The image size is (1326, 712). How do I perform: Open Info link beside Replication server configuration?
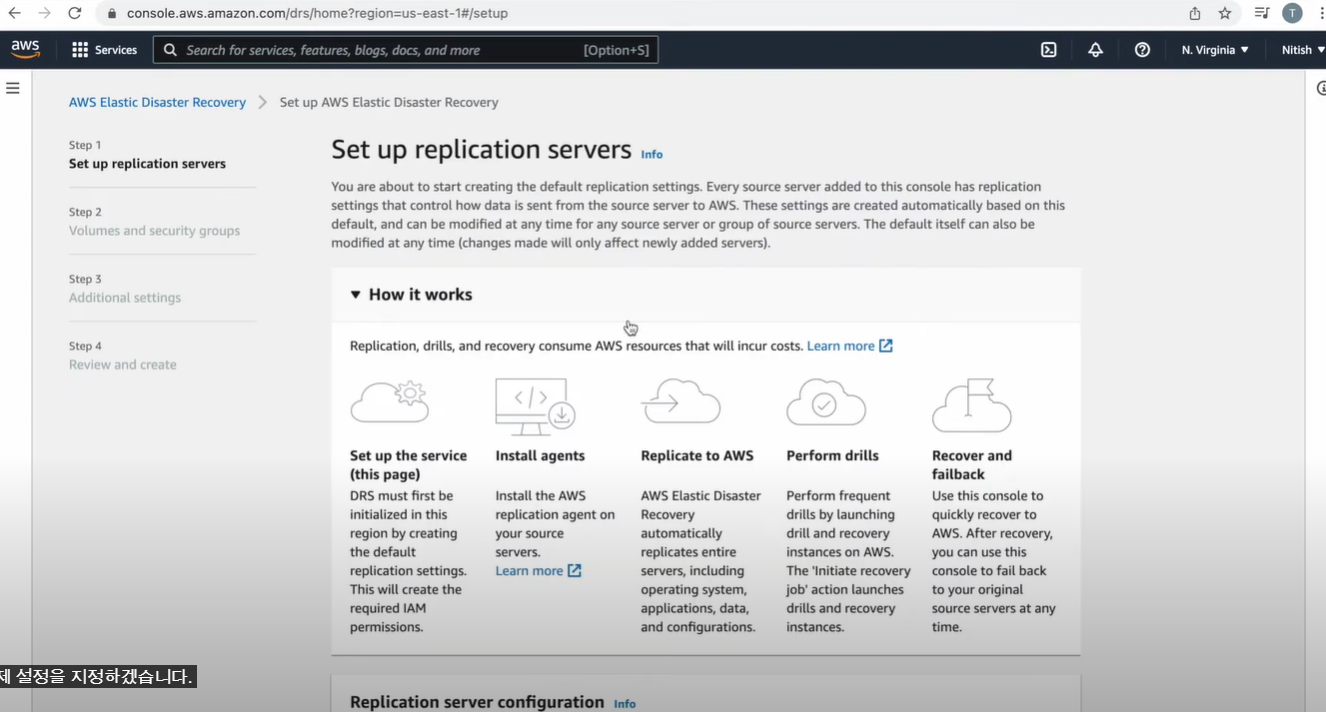tap(625, 704)
